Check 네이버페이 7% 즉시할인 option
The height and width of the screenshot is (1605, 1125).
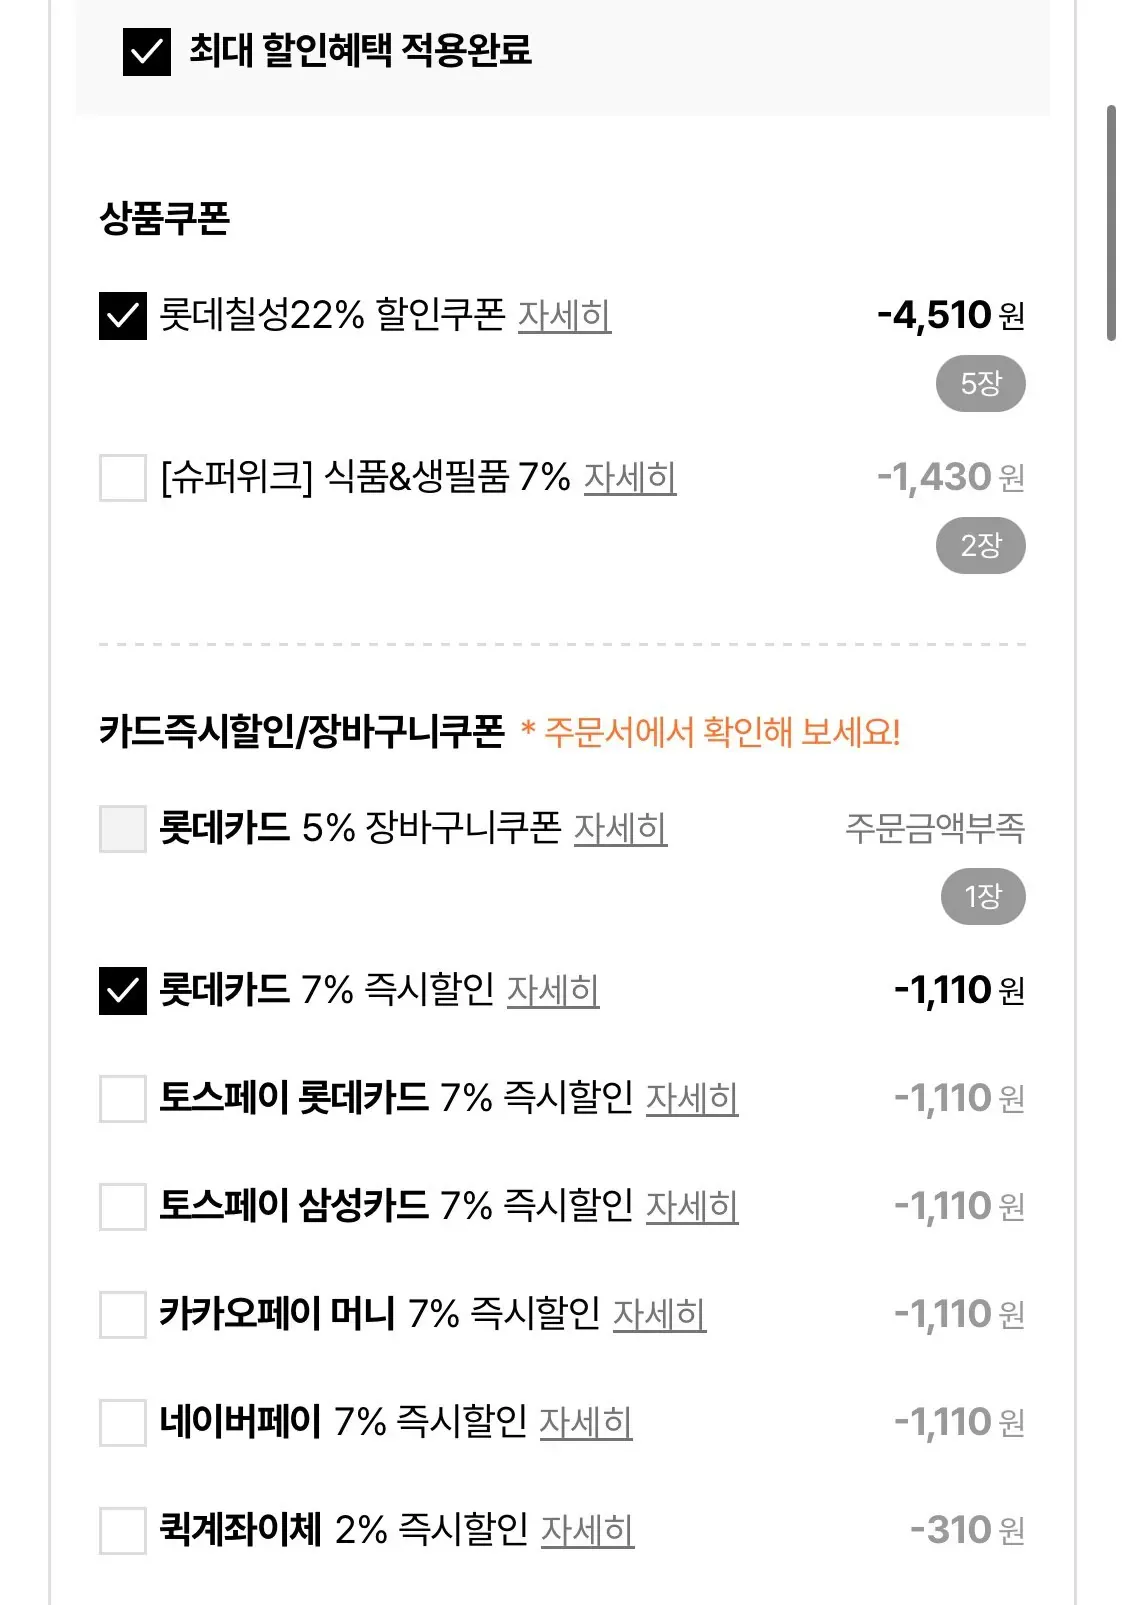[123, 1423]
